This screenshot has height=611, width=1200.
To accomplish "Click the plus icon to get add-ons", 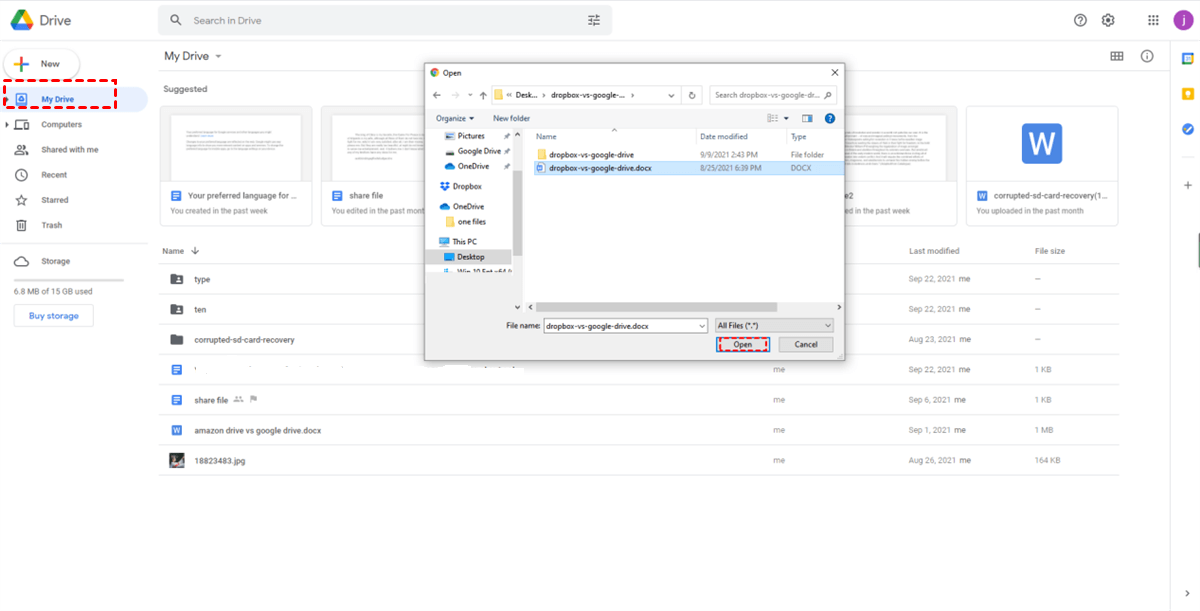I will click(x=1187, y=185).
